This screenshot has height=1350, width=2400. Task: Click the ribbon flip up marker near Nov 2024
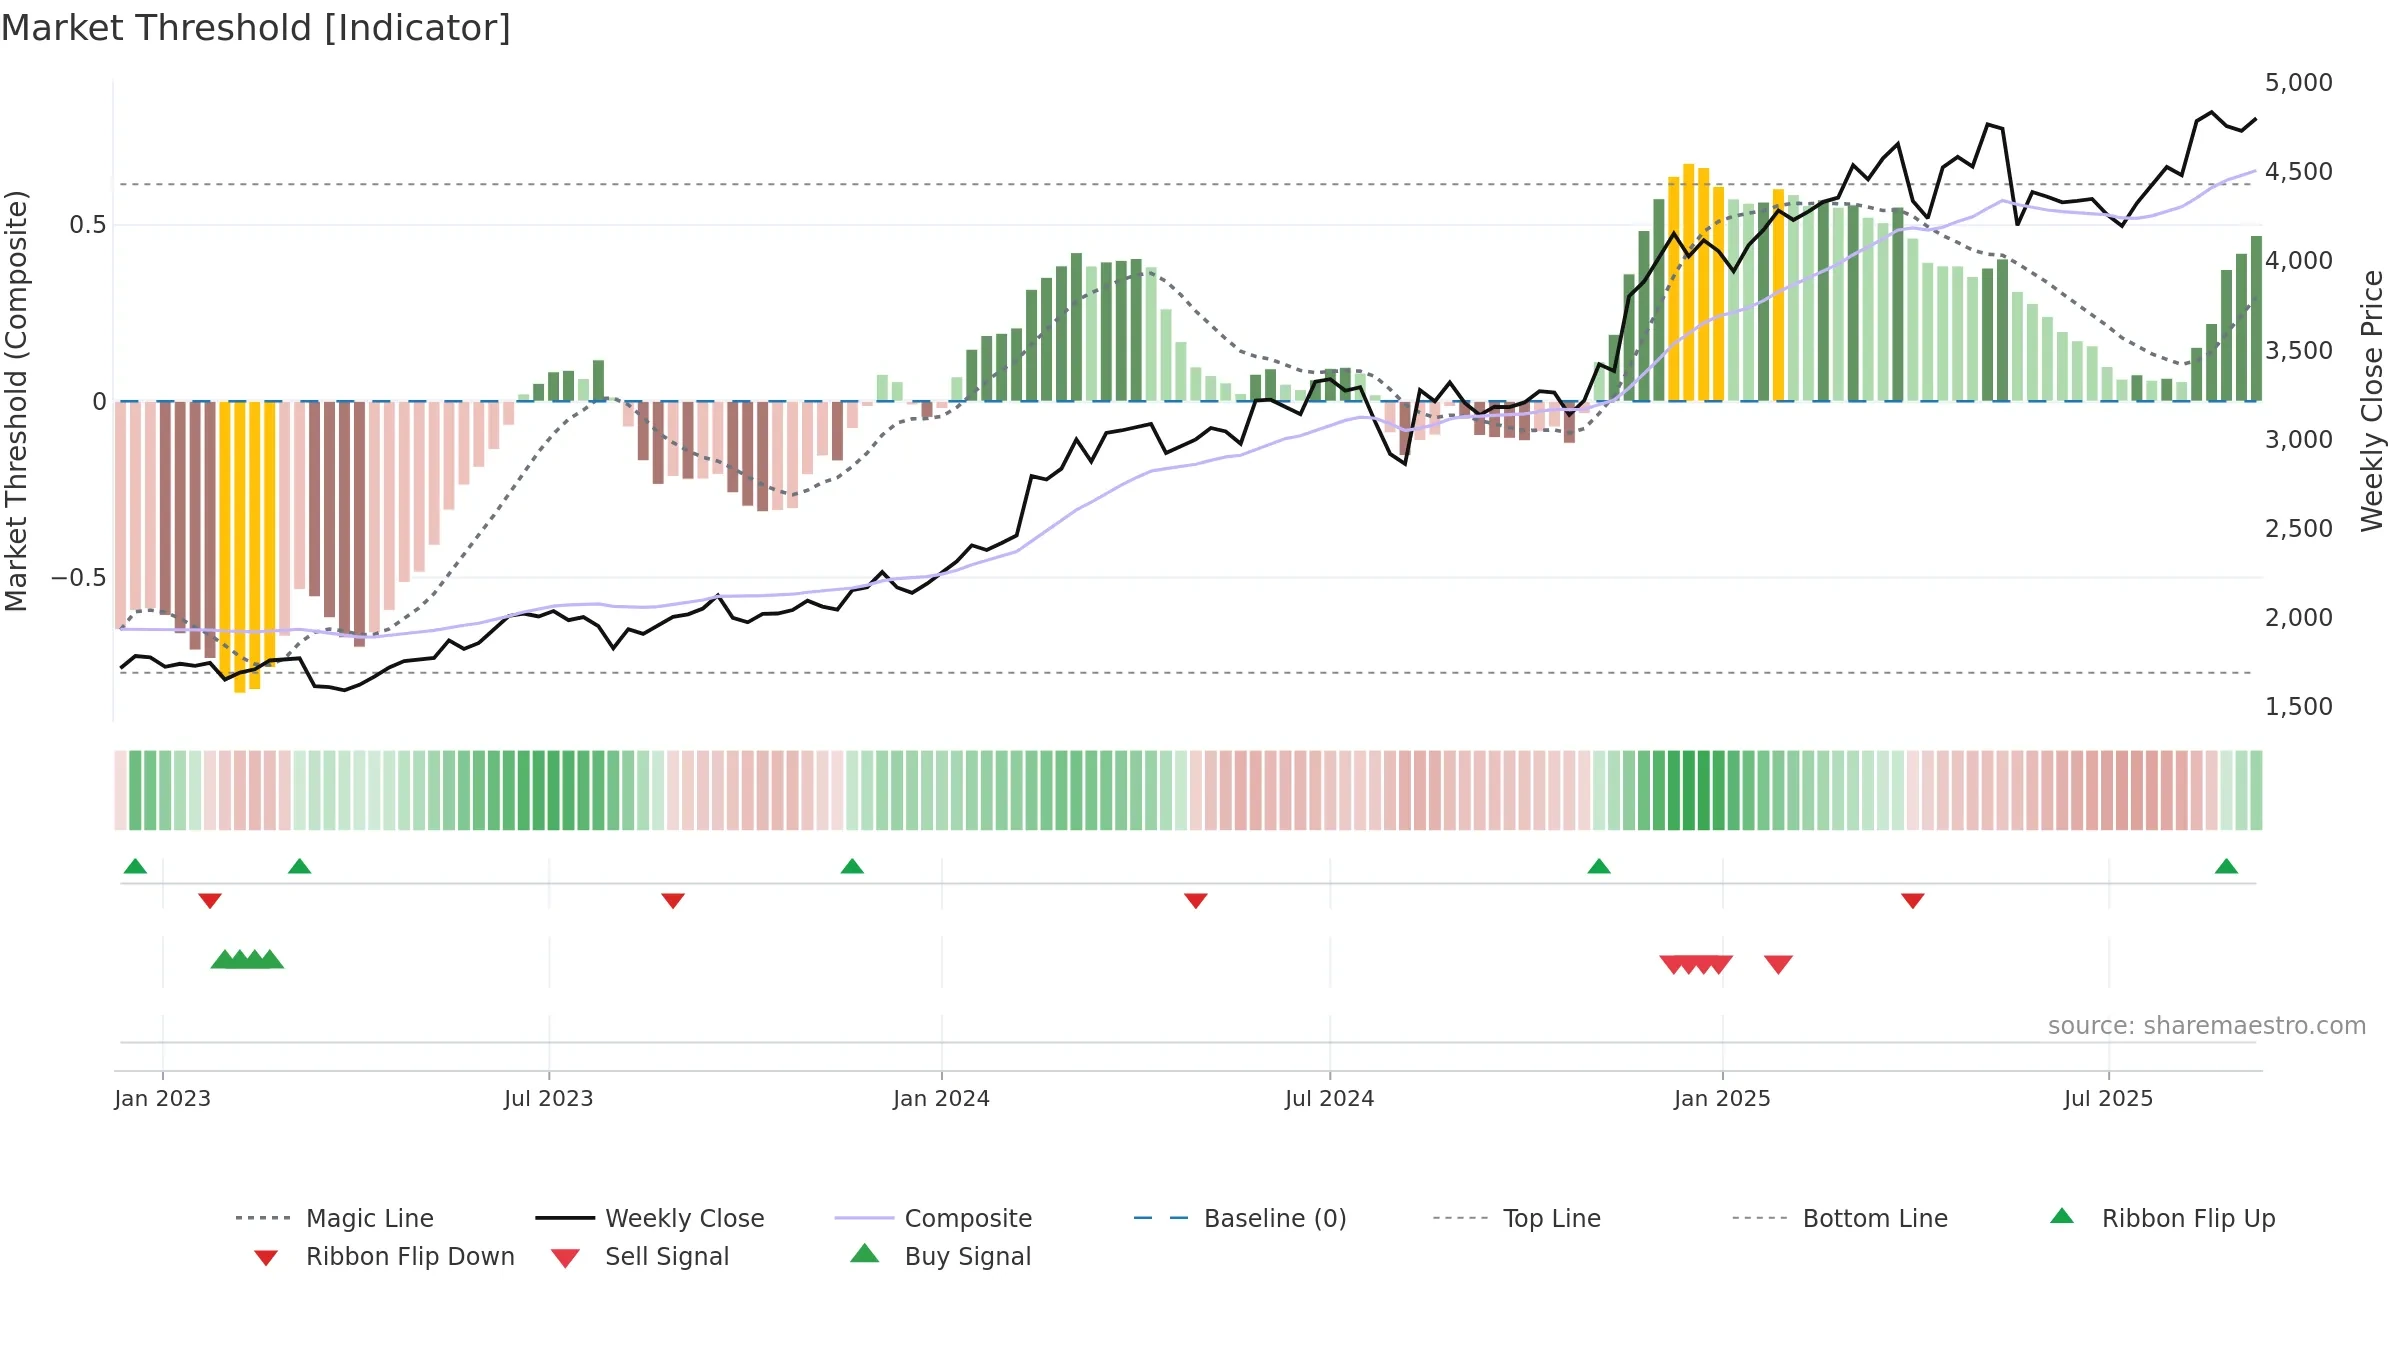pyautogui.click(x=1599, y=866)
